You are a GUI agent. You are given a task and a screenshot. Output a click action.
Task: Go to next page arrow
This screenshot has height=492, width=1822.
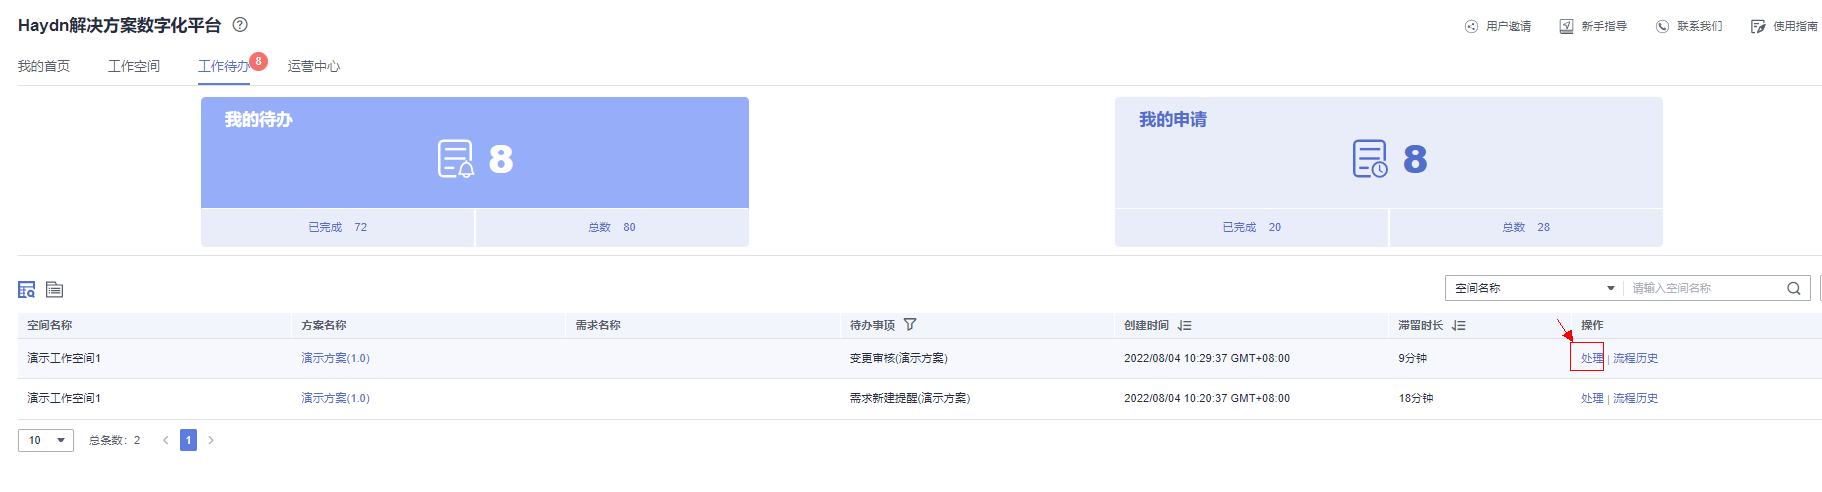click(x=211, y=440)
